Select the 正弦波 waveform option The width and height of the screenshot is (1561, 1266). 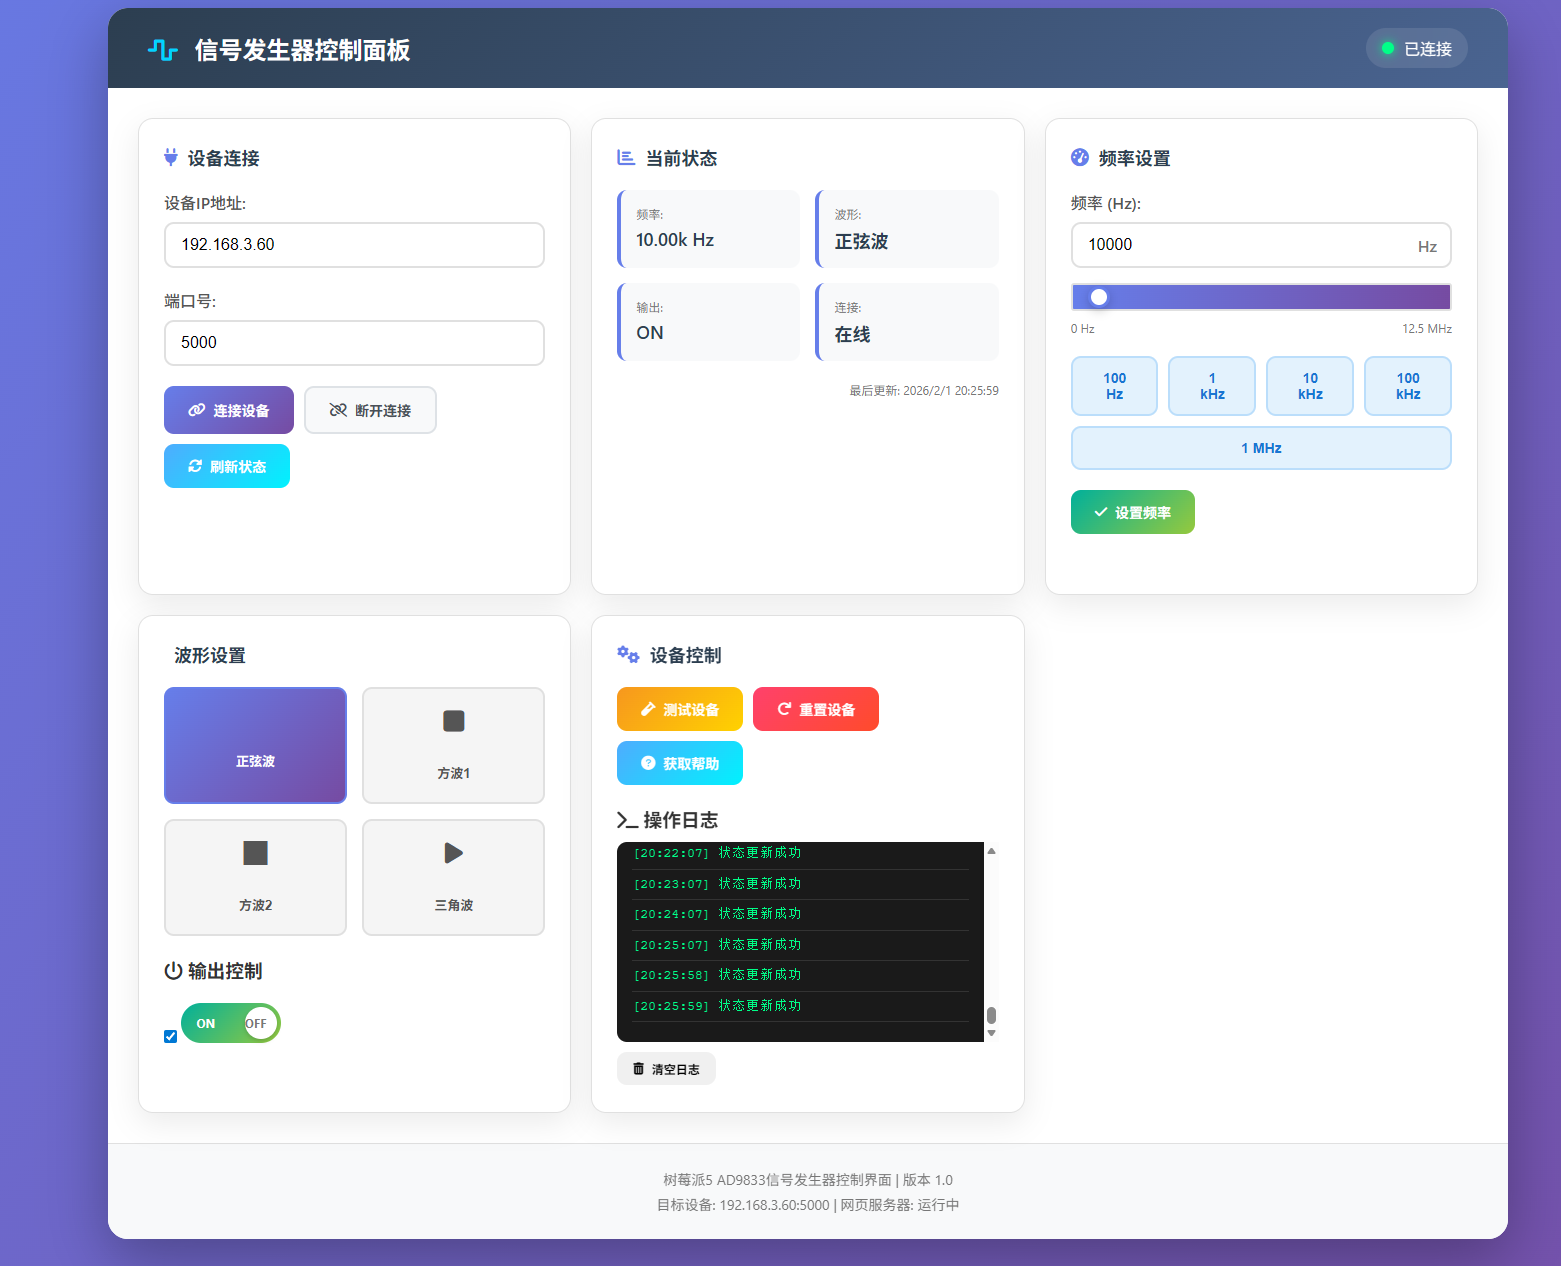coord(255,745)
